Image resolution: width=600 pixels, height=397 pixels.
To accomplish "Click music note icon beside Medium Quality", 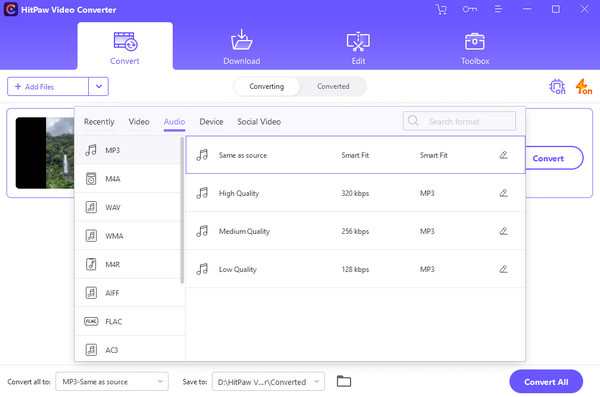I will (x=202, y=231).
